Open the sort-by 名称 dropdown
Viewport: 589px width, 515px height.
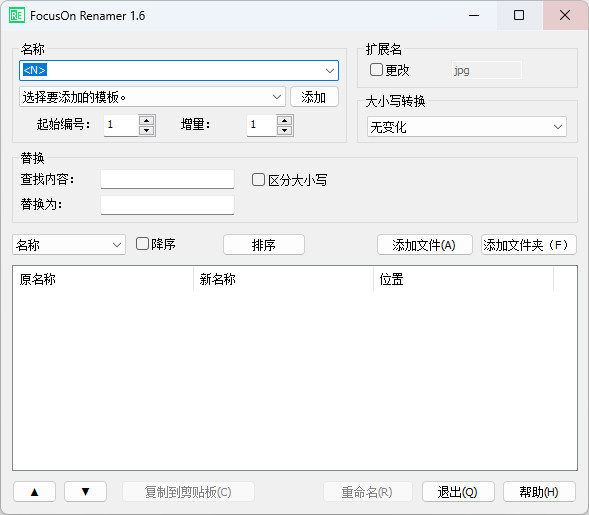click(x=117, y=245)
